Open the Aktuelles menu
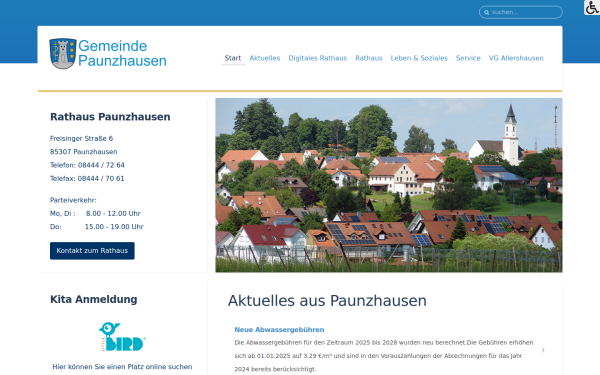Image resolution: width=600 pixels, height=375 pixels. click(x=264, y=58)
